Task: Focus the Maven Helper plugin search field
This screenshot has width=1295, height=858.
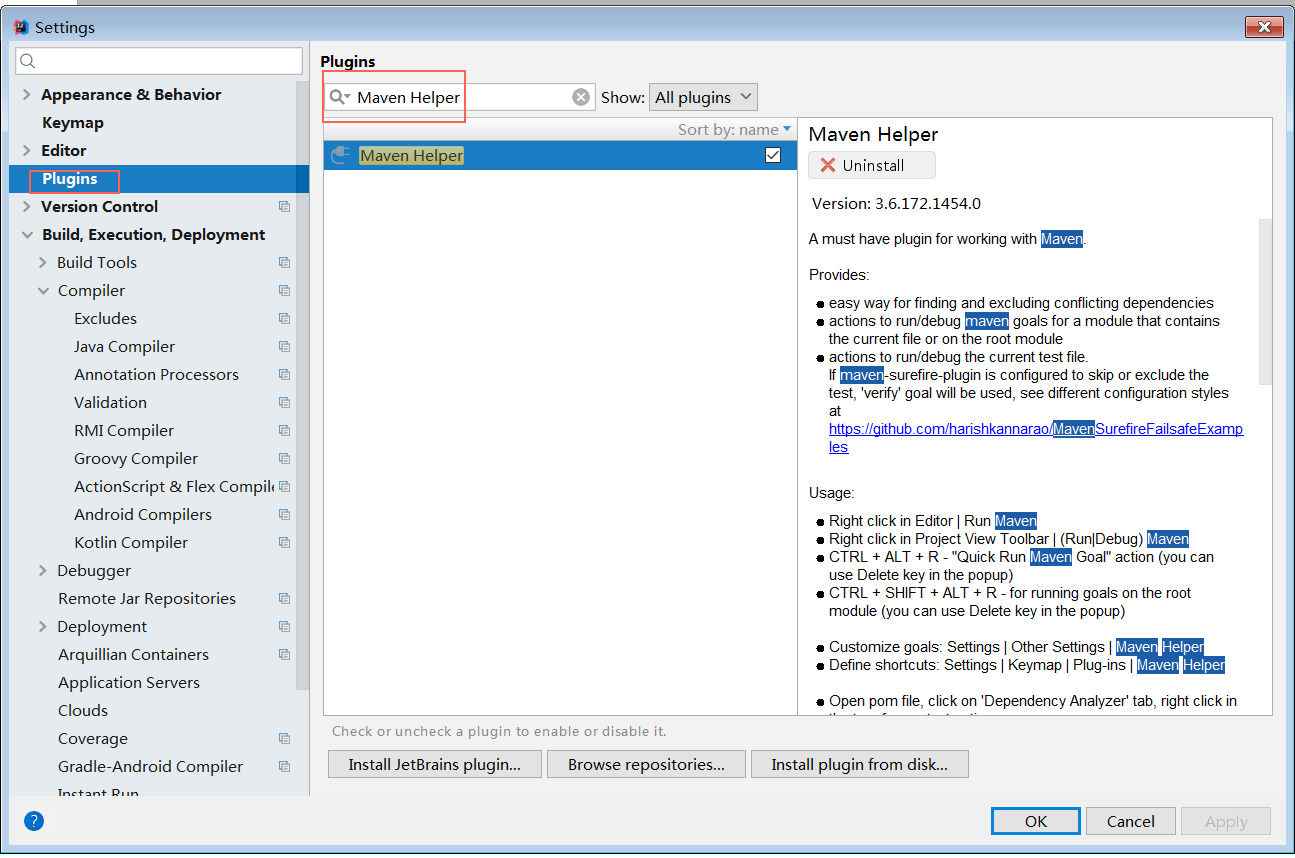Action: tap(460, 97)
